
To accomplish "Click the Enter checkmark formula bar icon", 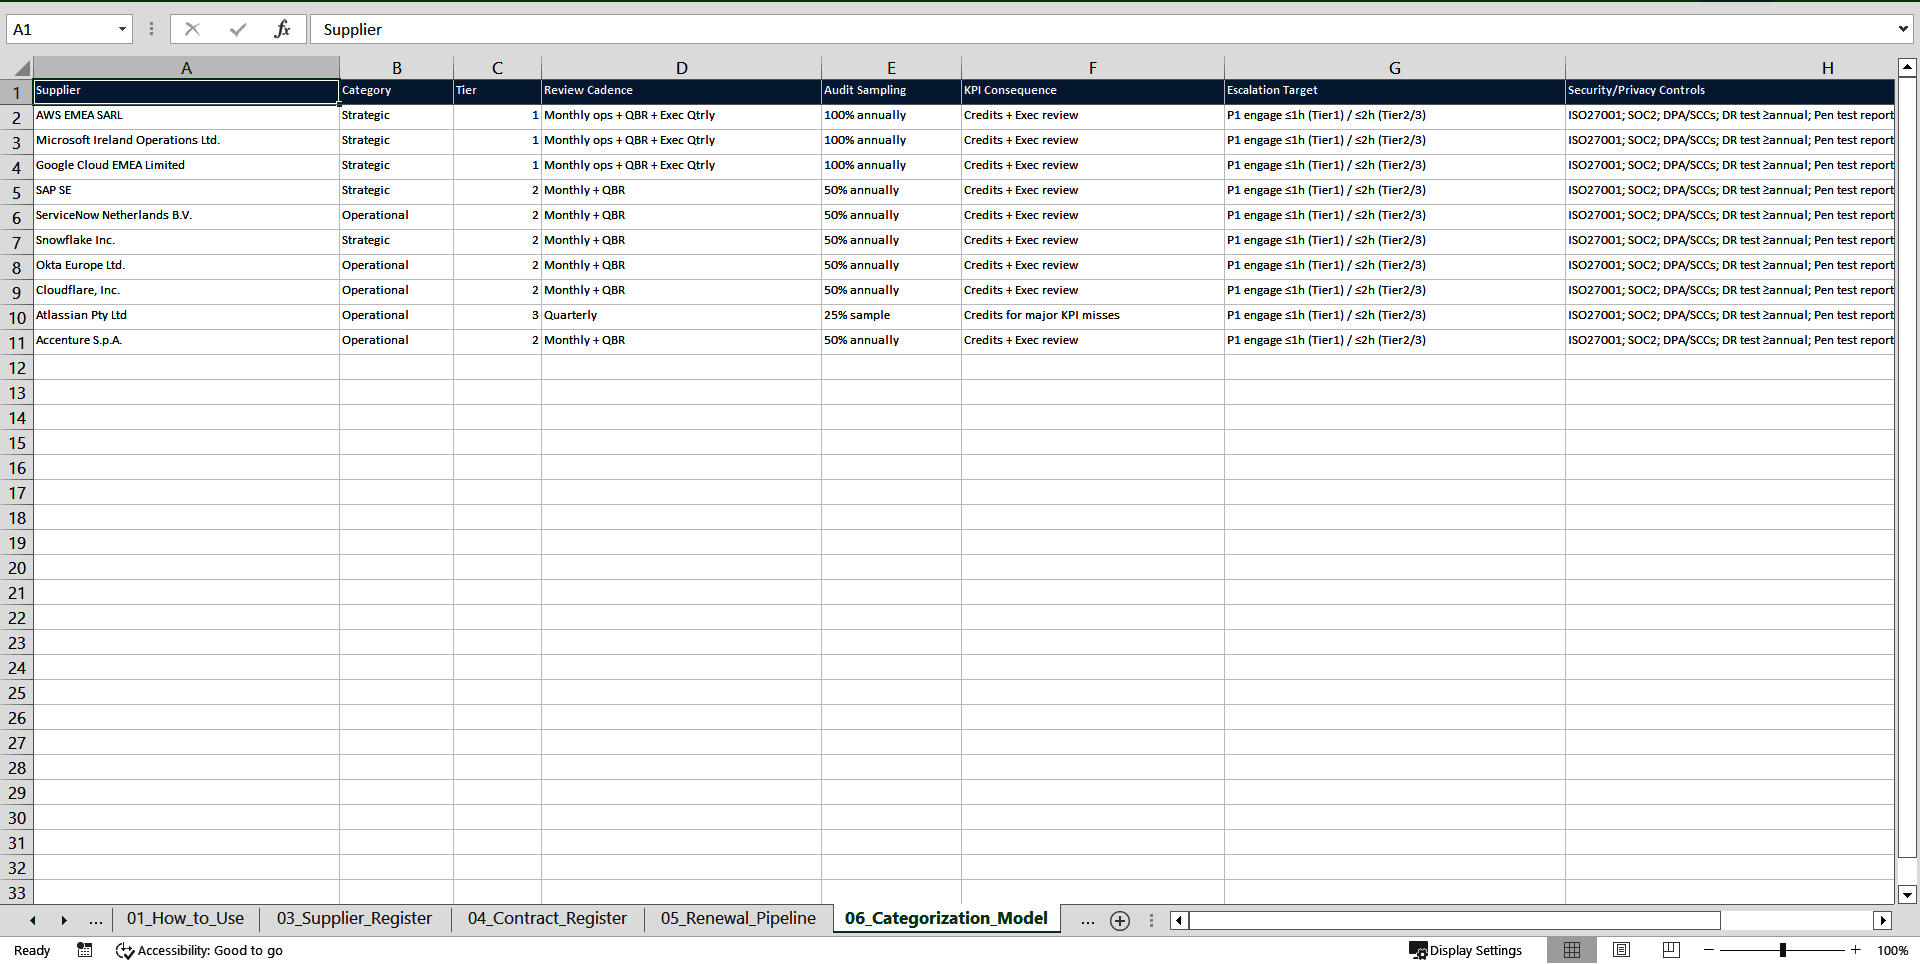I will pos(238,29).
